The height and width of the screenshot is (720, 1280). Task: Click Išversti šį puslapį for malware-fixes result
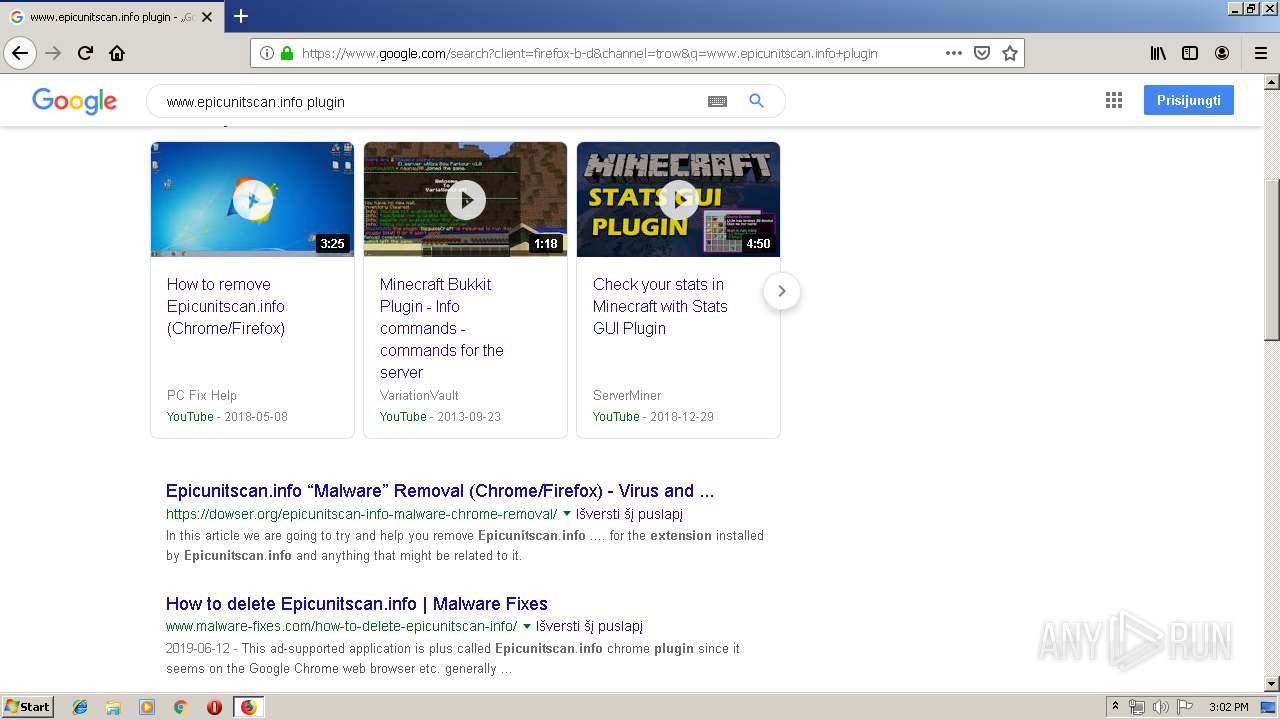[589, 627]
